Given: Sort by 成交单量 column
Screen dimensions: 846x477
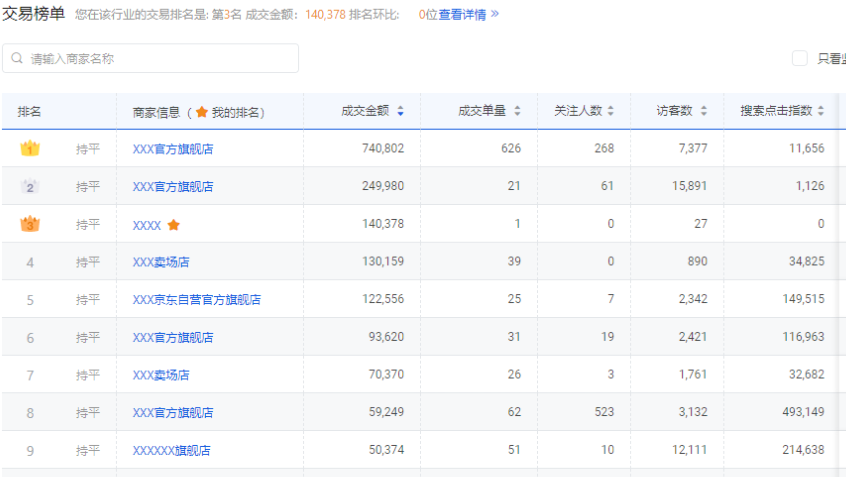Looking at the screenshot, I should click(x=517, y=112).
